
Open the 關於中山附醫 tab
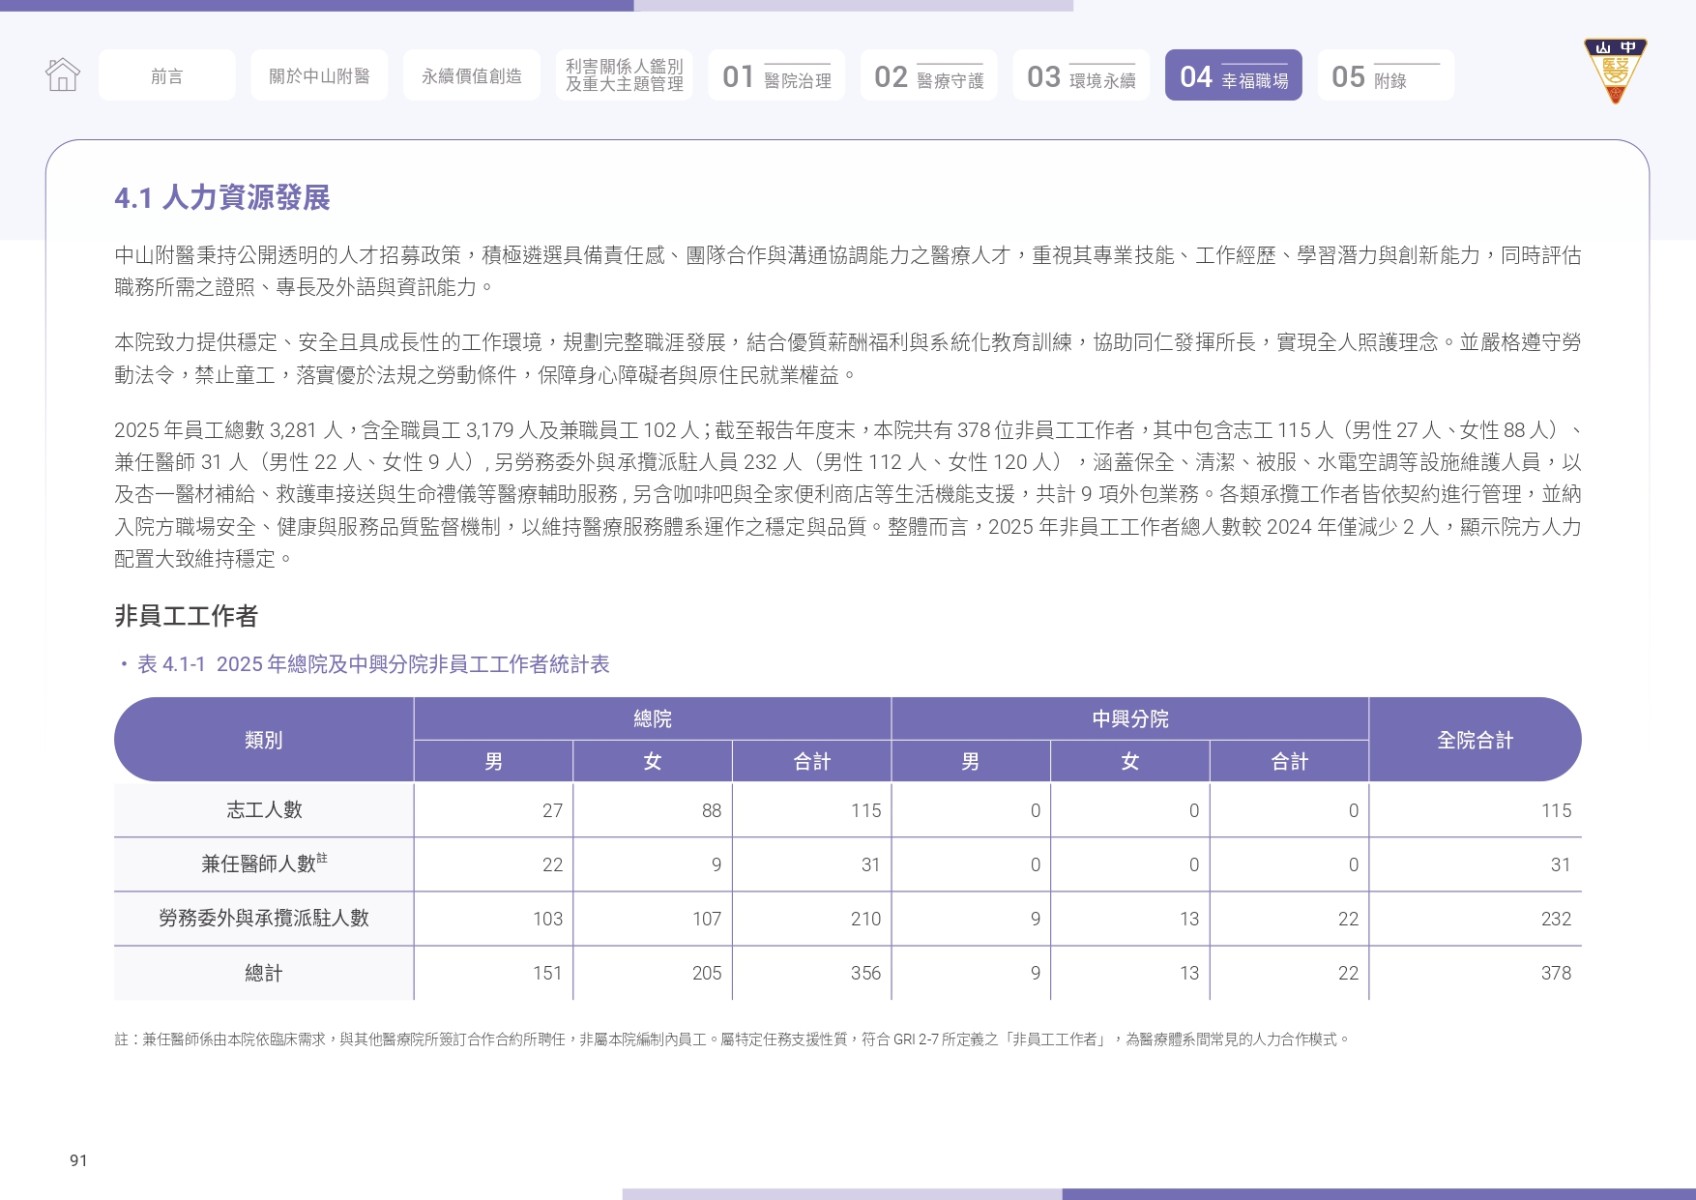(x=320, y=75)
